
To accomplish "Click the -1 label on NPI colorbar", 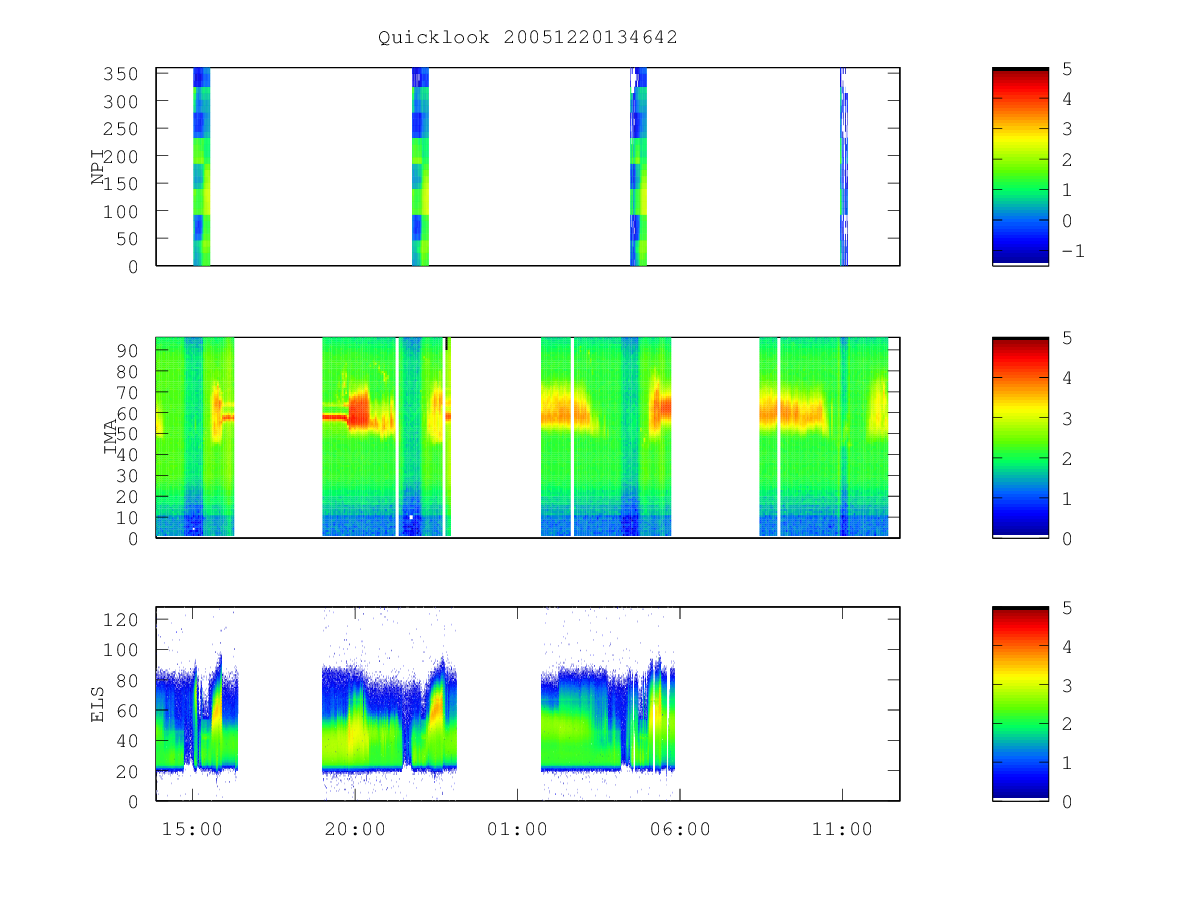I will click(1072, 251).
